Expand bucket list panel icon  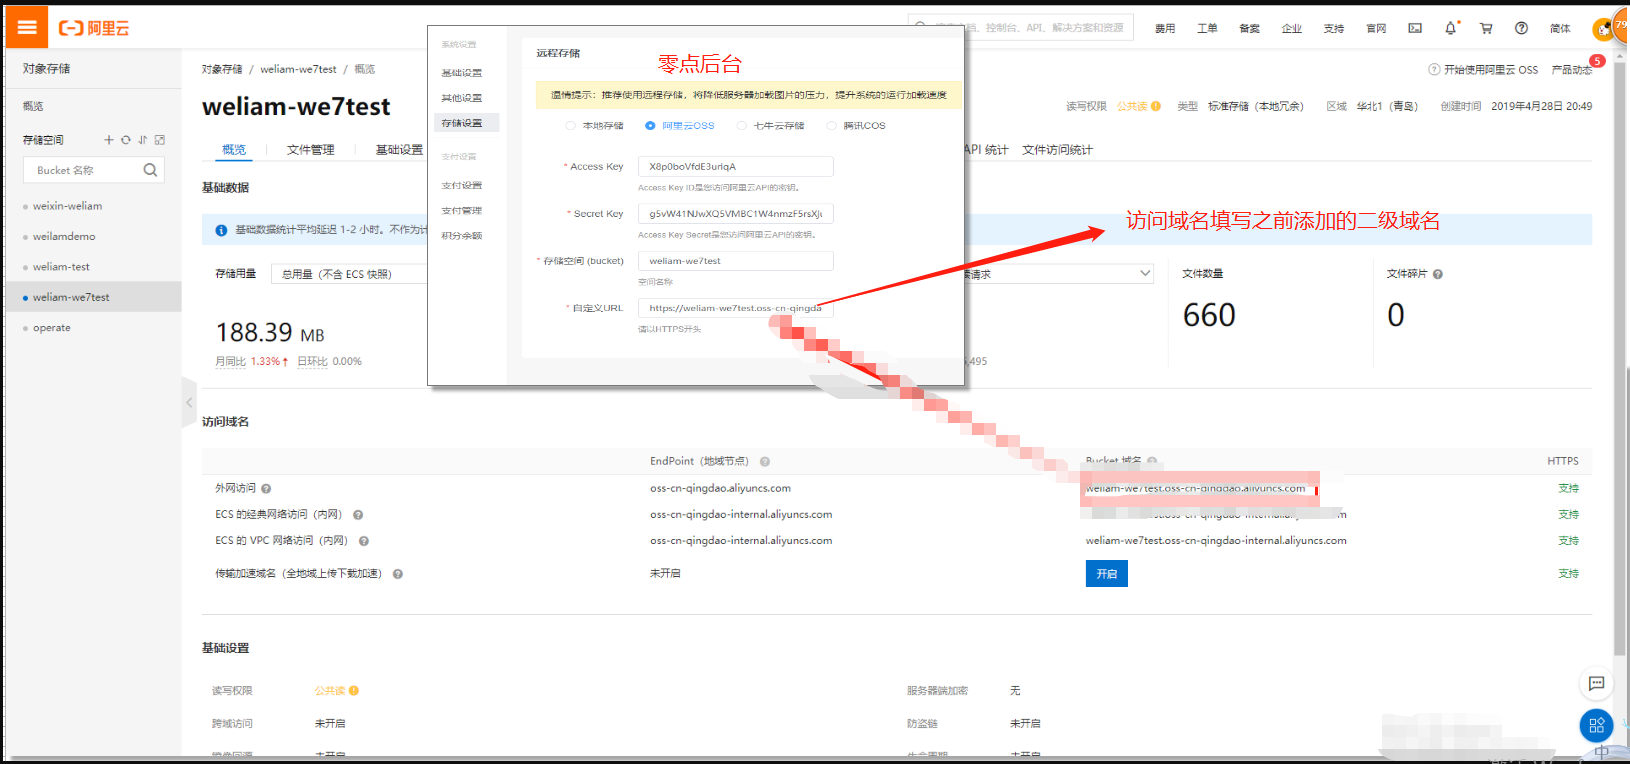(x=160, y=140)
